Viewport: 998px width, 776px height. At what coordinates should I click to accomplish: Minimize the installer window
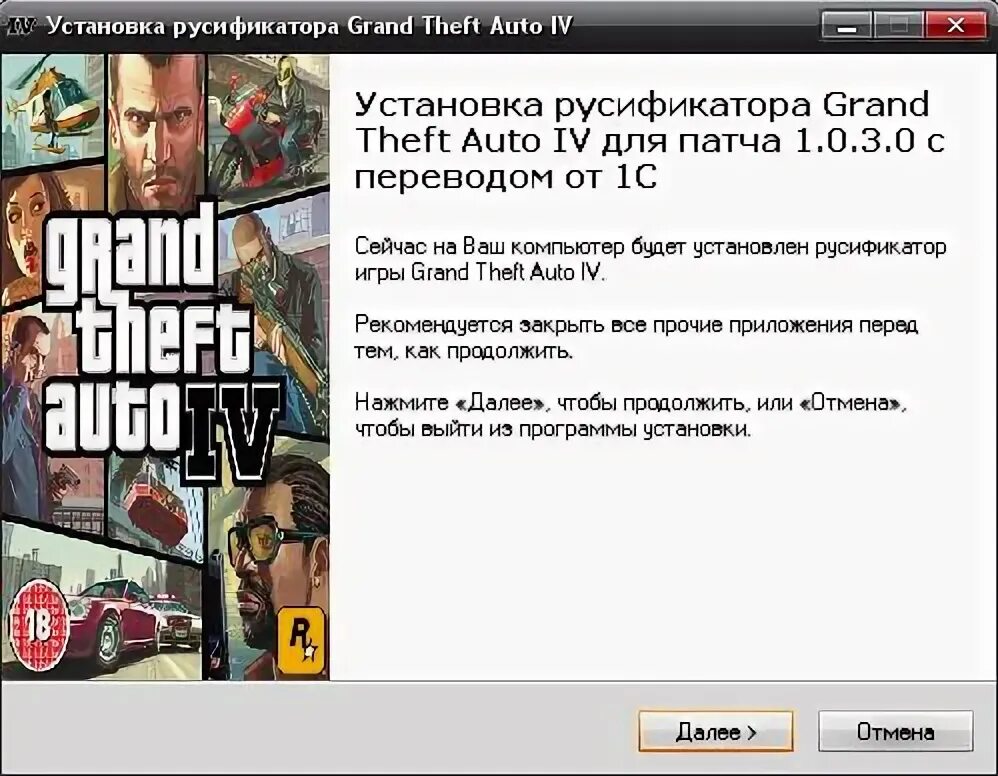click(x=847, y=25)
